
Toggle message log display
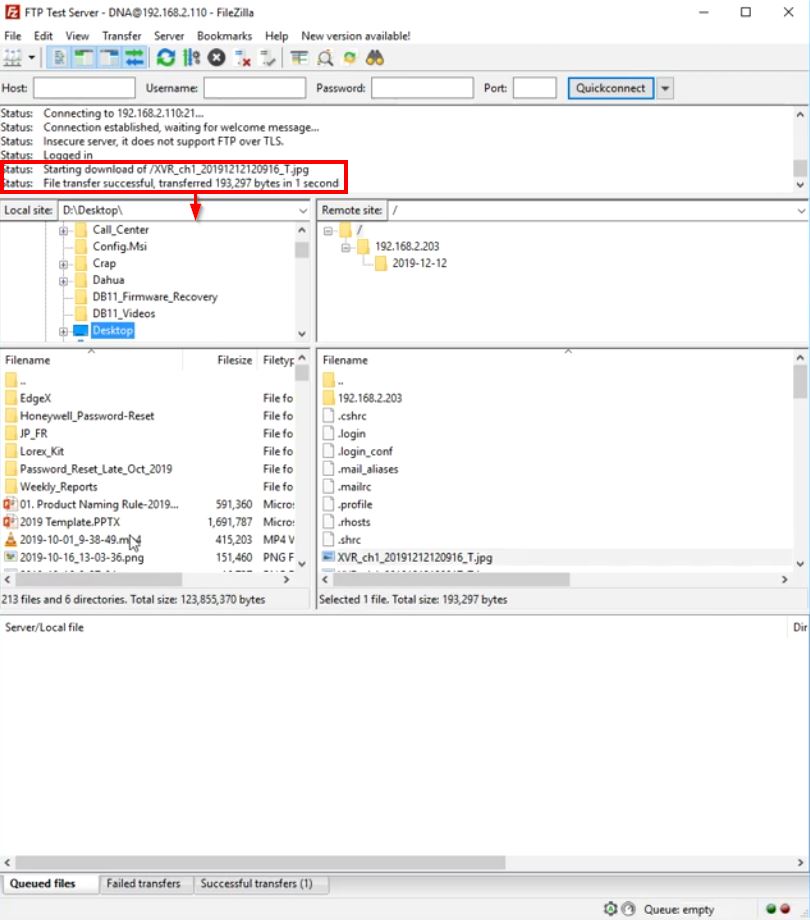tap(59, 58)
